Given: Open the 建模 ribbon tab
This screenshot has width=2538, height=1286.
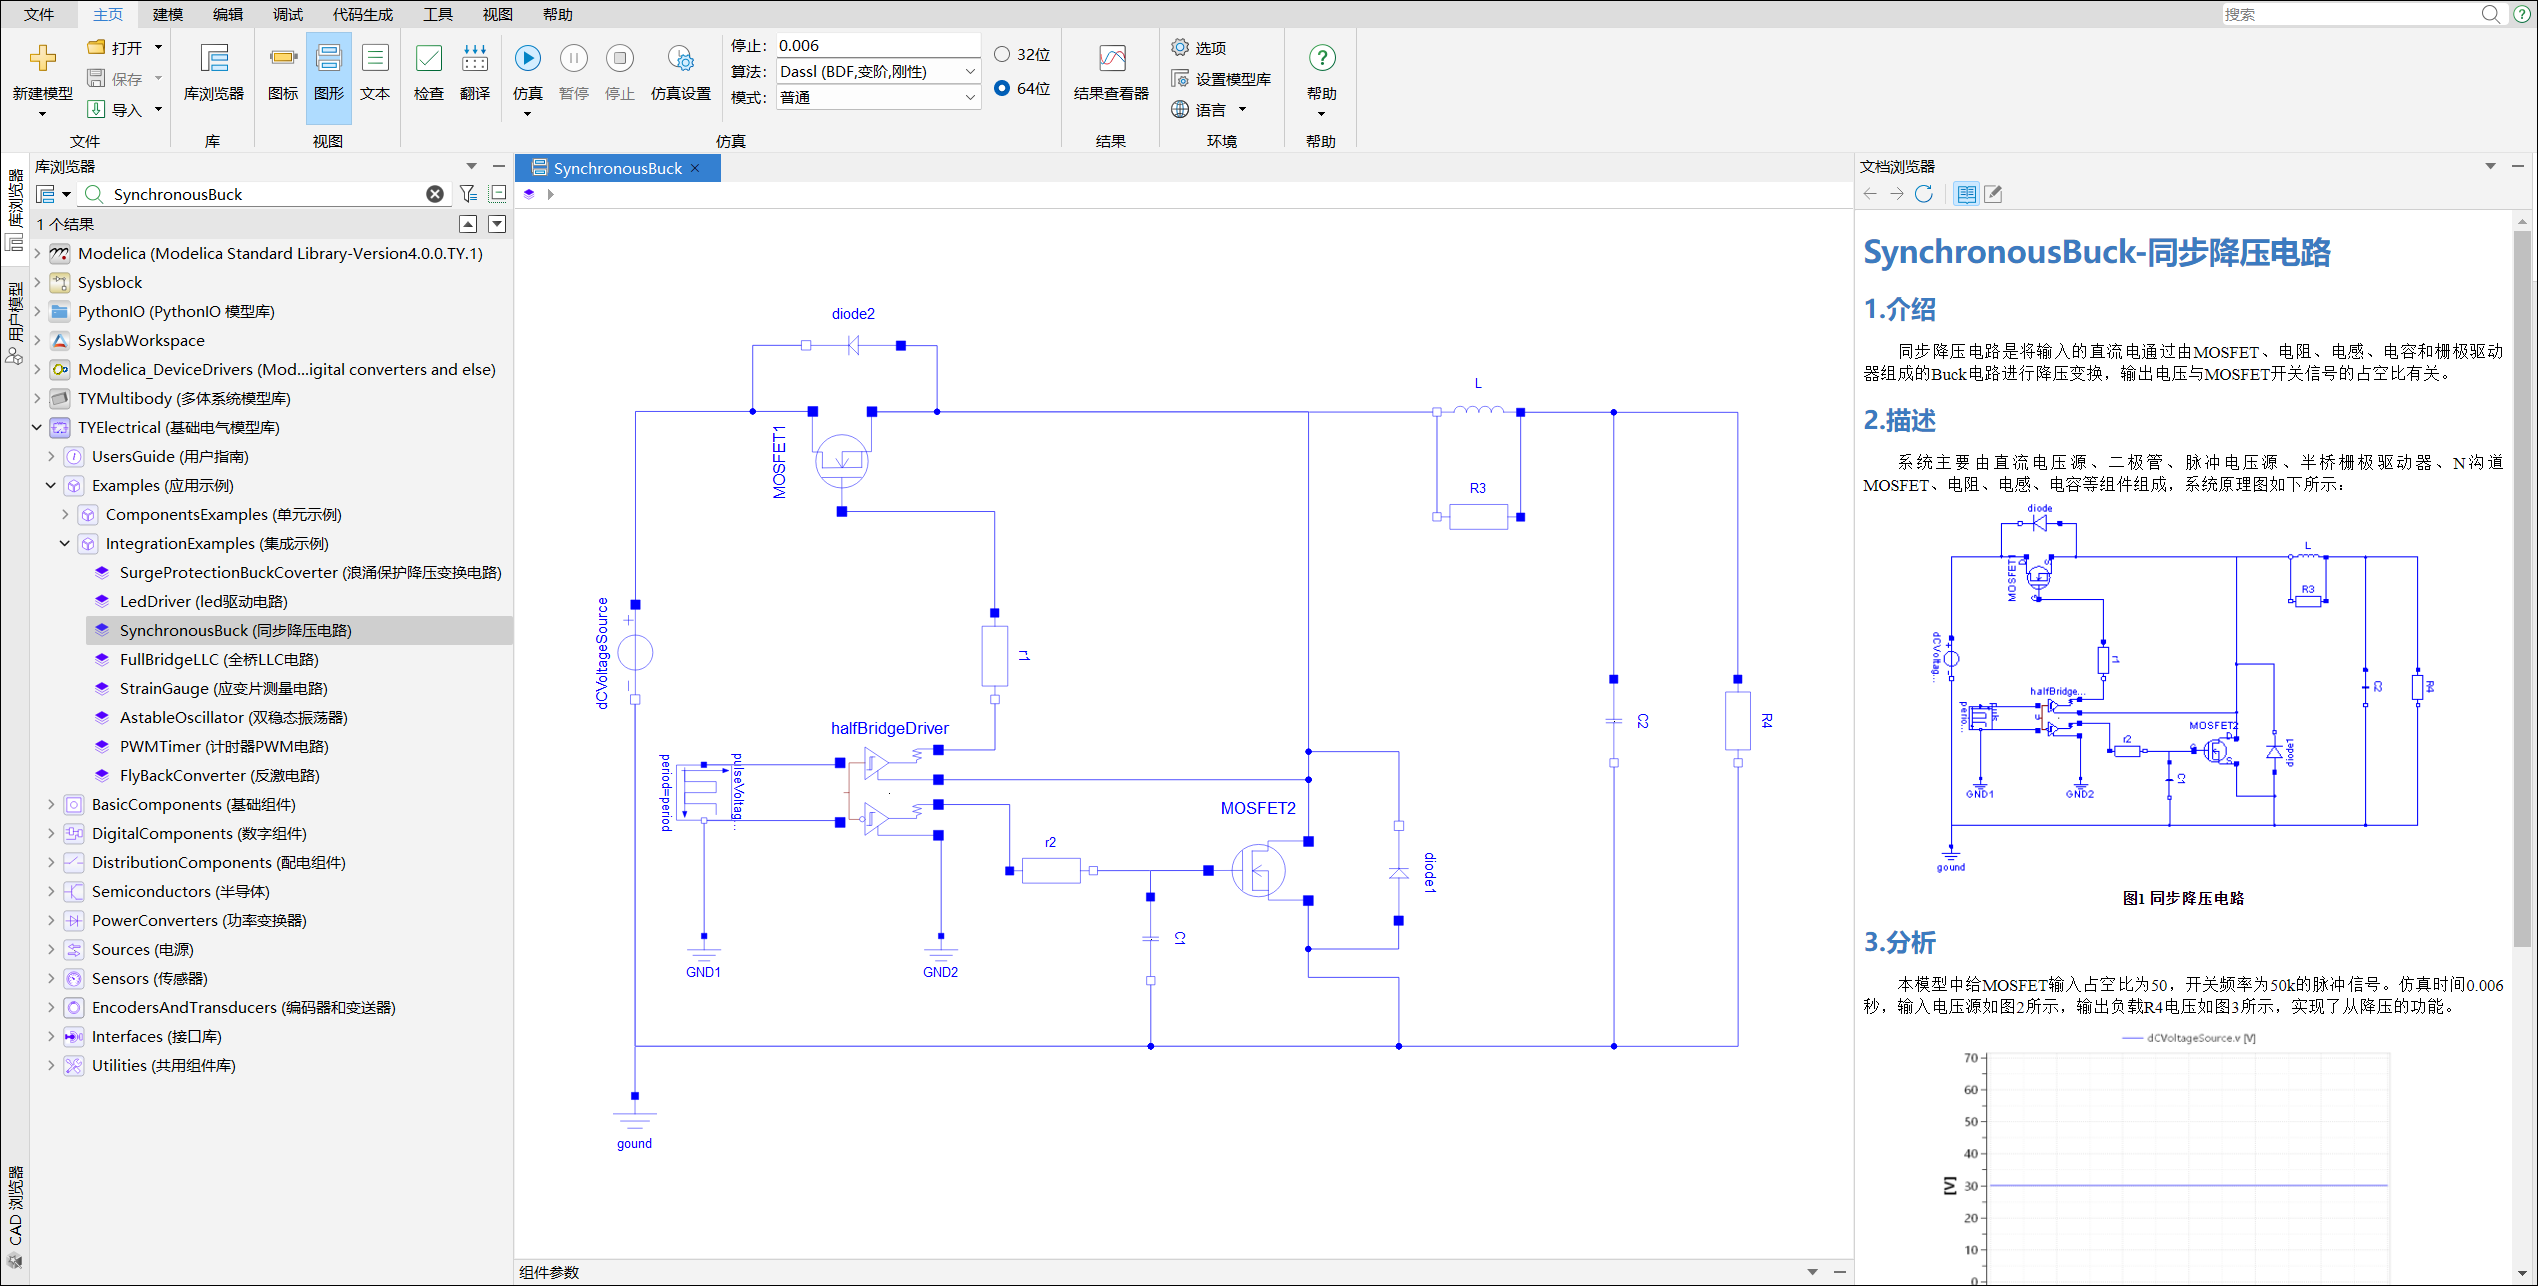Looking at the screenshot, I should click(167, 14).
